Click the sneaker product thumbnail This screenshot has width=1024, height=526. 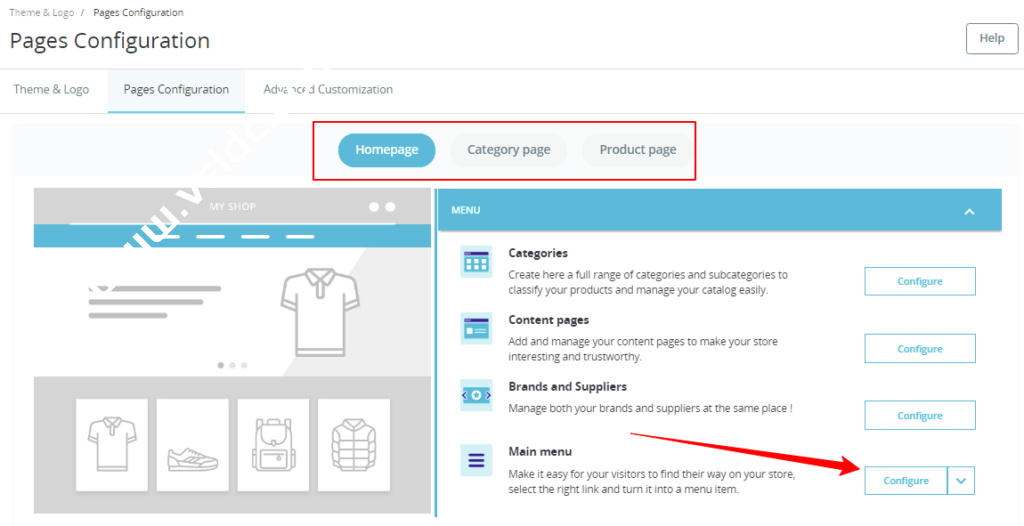click(x=192, y=445)
